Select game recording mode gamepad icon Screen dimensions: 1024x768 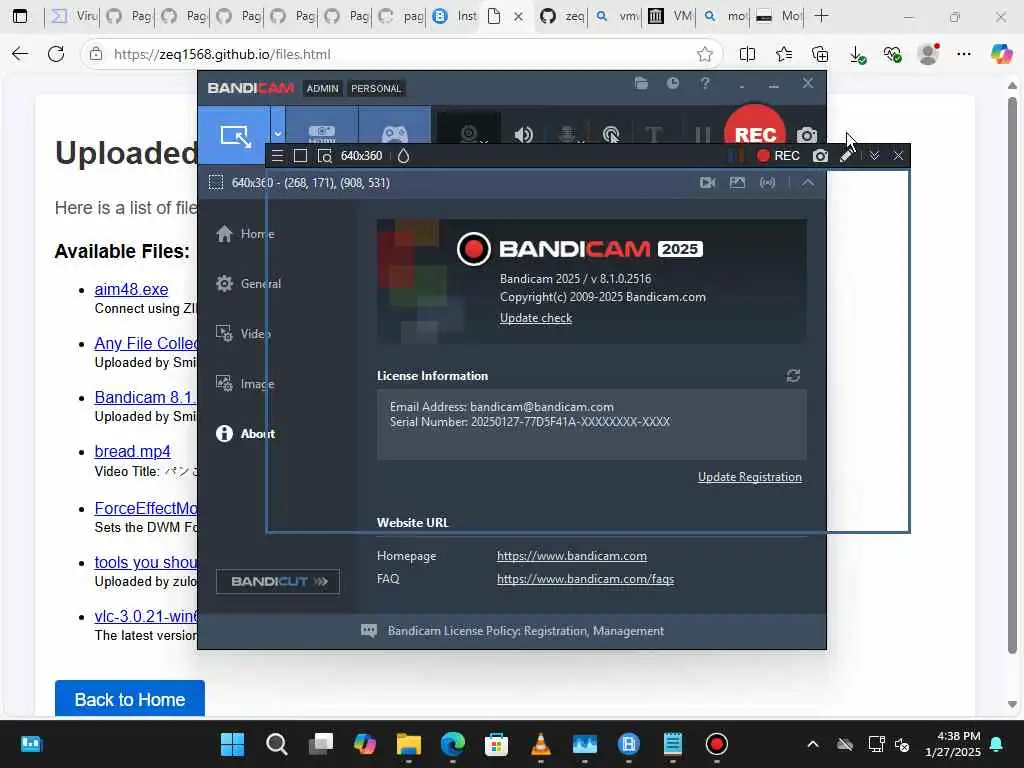tap(394, 135)
